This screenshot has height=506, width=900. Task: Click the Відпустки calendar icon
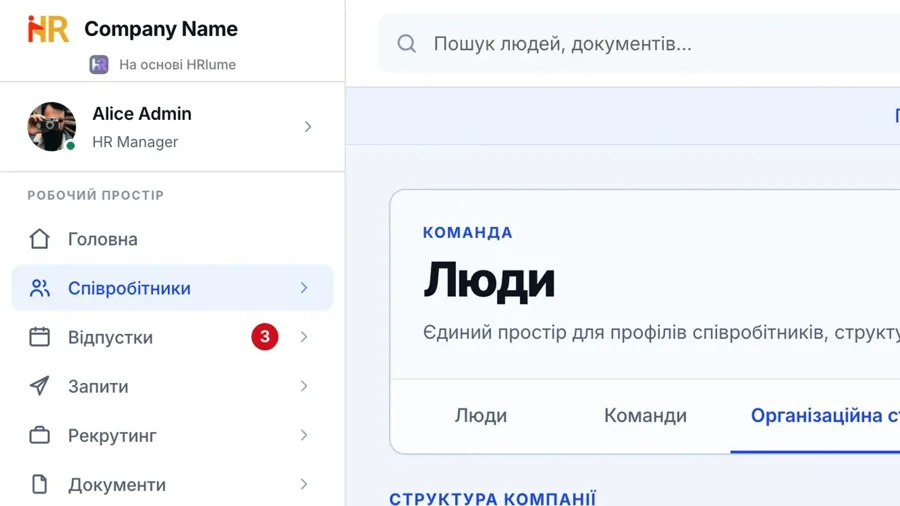[40, 337]
